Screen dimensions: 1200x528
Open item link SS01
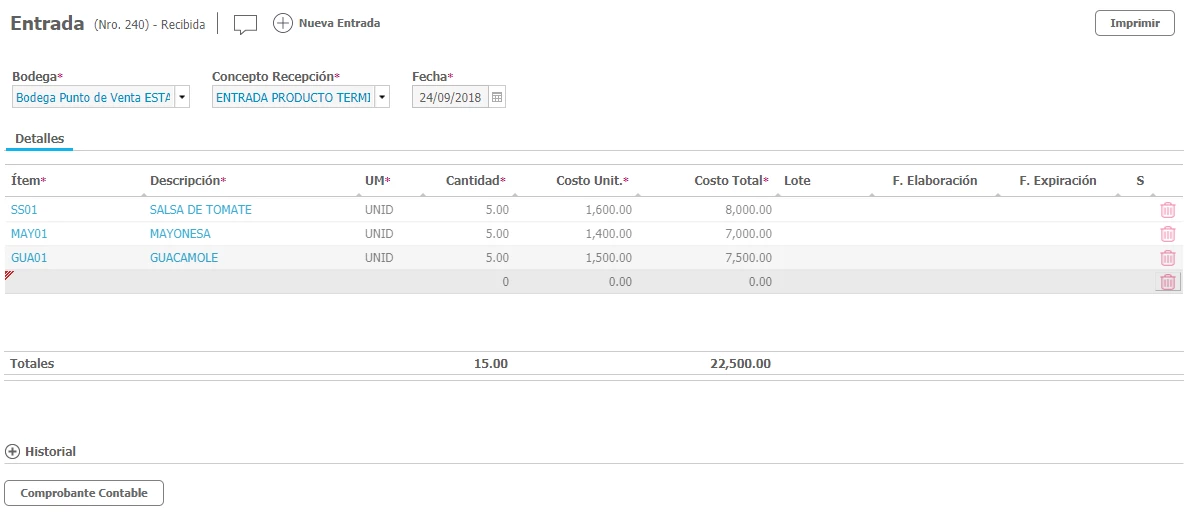pos(22,210)
